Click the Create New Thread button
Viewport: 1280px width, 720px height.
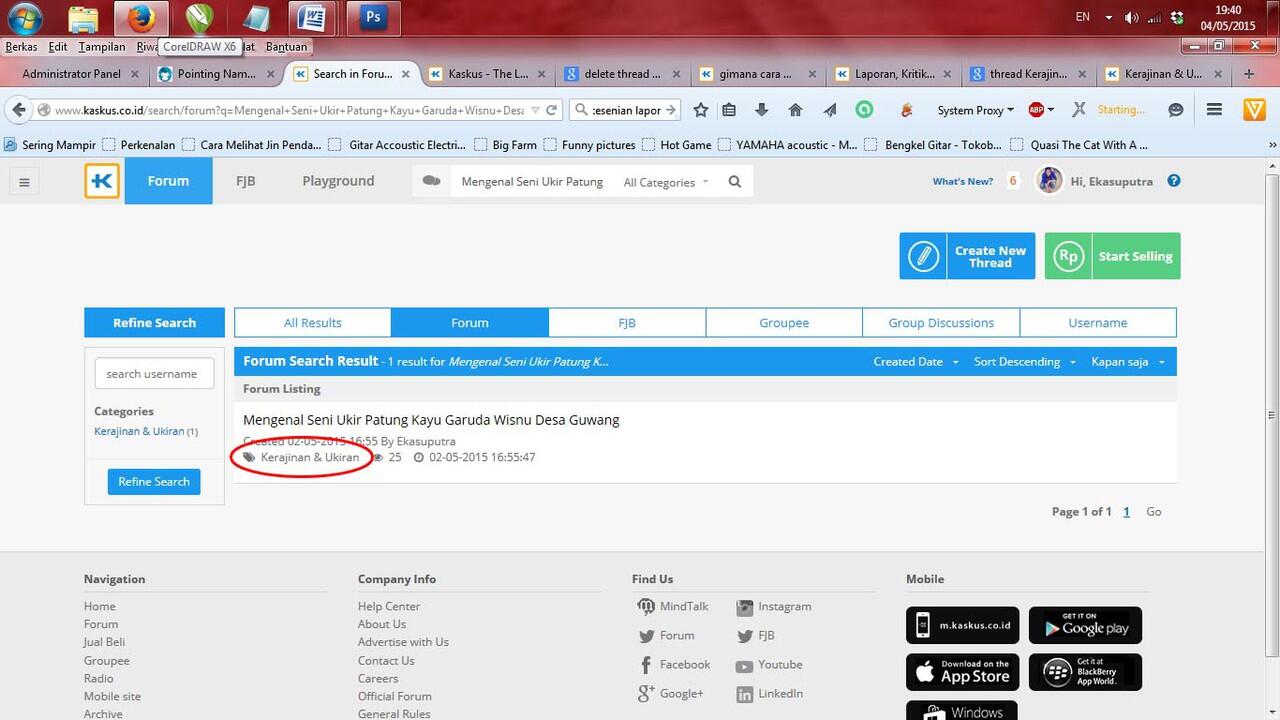point(967,256)
